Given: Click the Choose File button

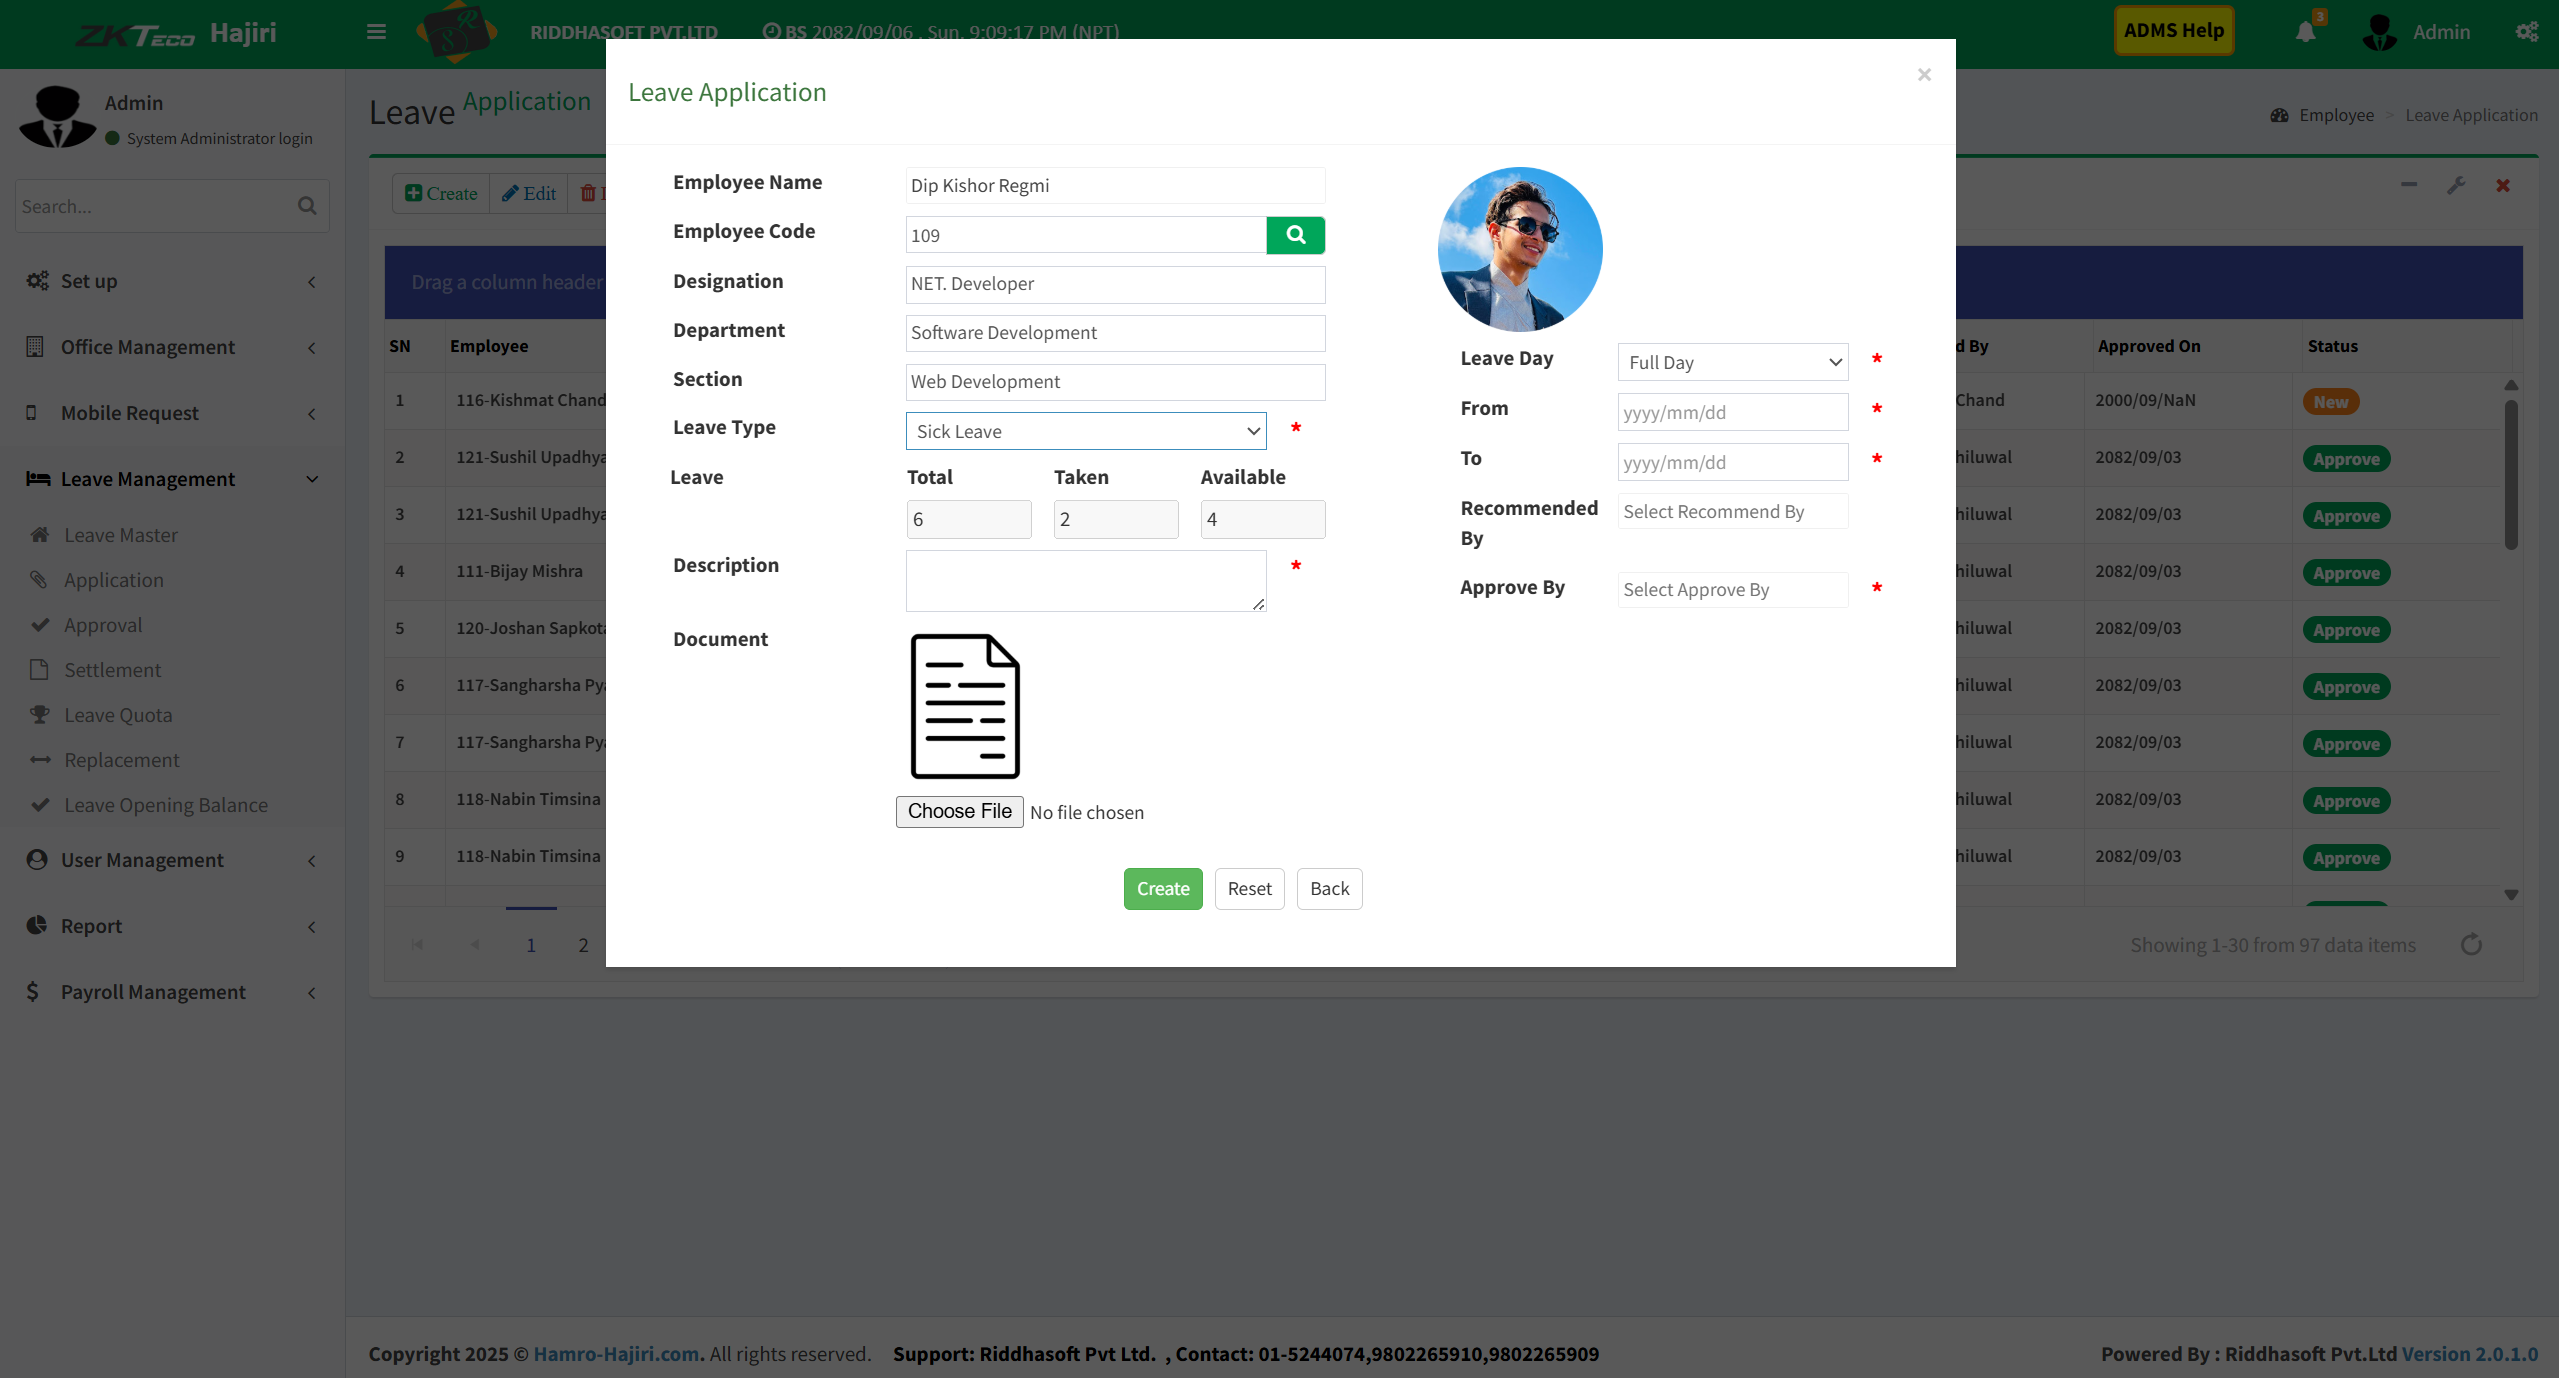Looking at the screenshot, I should pos(959,811).
